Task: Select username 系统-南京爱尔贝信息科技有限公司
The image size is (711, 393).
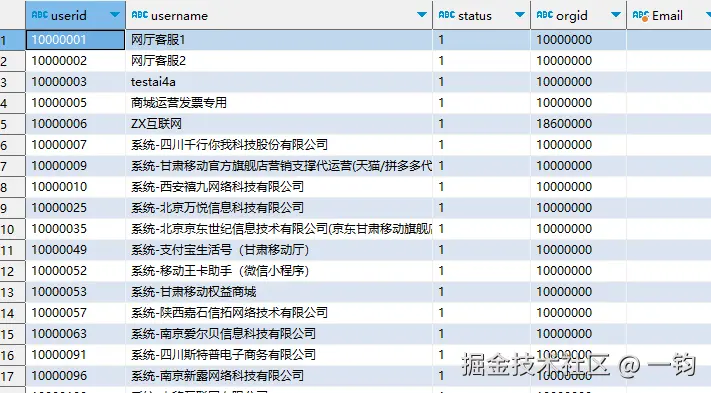Action: click(279, 334)
